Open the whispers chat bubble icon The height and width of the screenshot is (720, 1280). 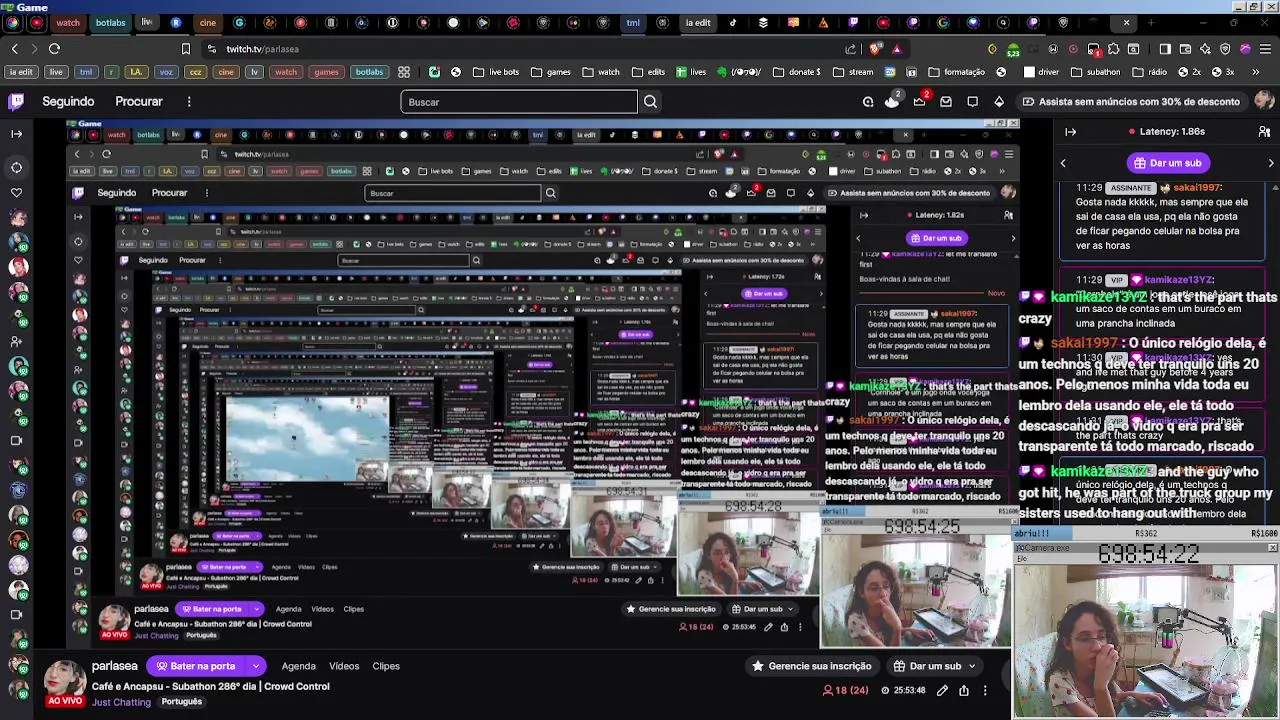(x=972, y=101)
